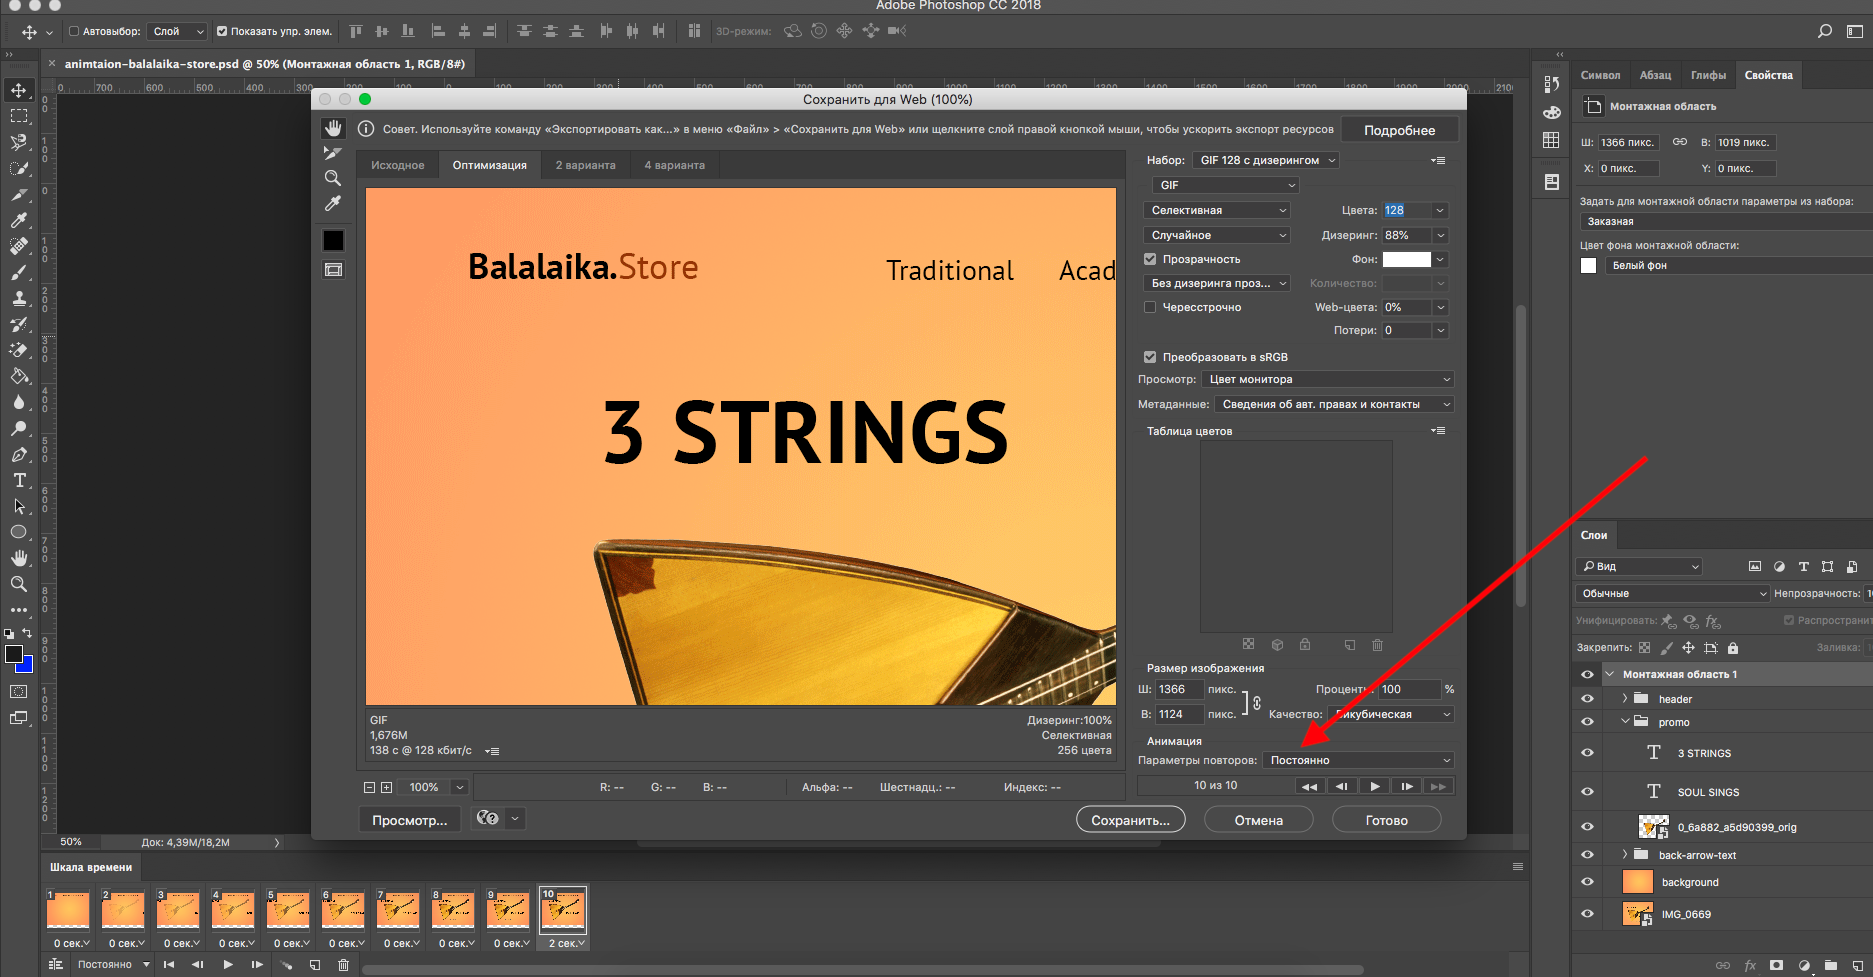Select the Ellipse shape tool
1873x977 pixels.
19,532
